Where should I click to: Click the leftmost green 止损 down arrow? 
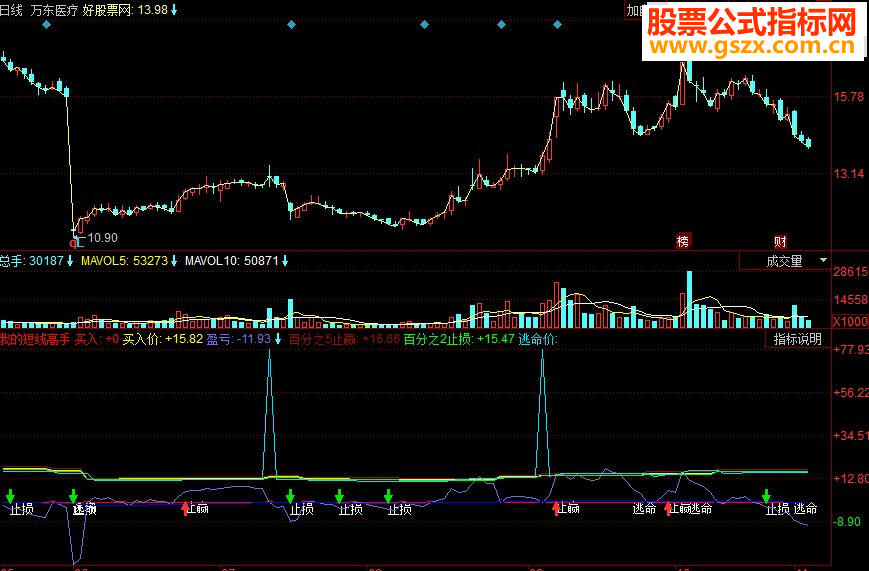tap(10, 496)
